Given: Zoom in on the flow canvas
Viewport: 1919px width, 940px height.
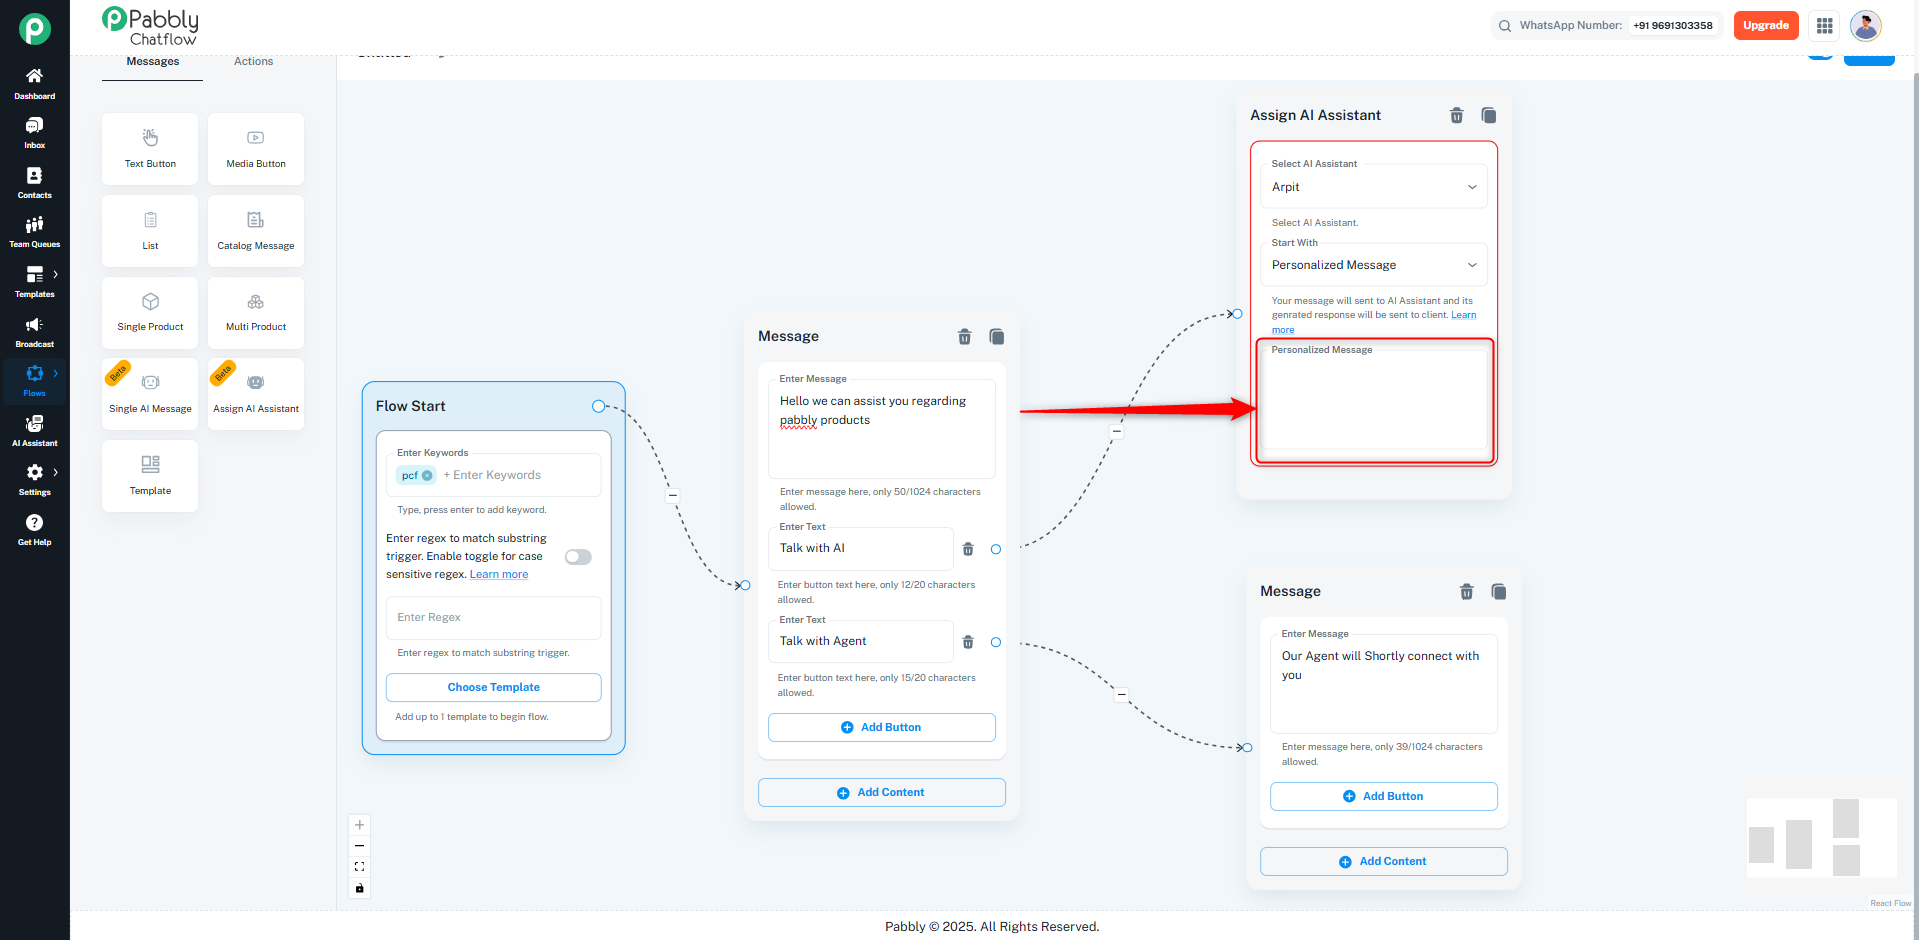Looking at the screenshot, I should (x=360, y=825).
